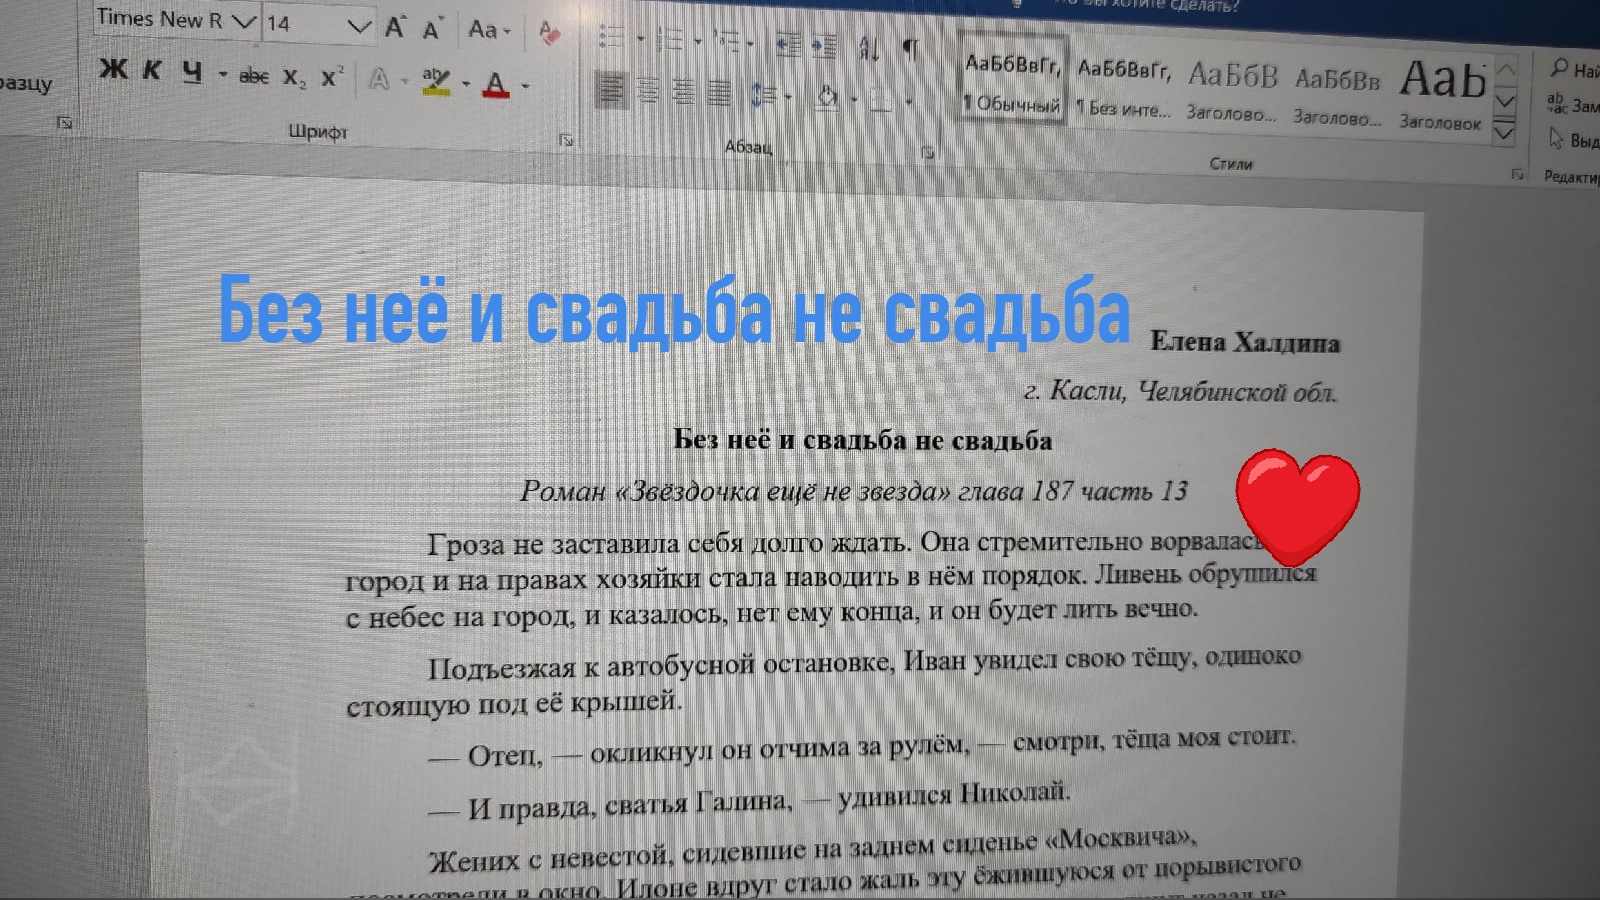The height and width of the screenshot is (900, 1600).
Task: Apply the Без интервала style
Action: click(x=1123, y=89)
